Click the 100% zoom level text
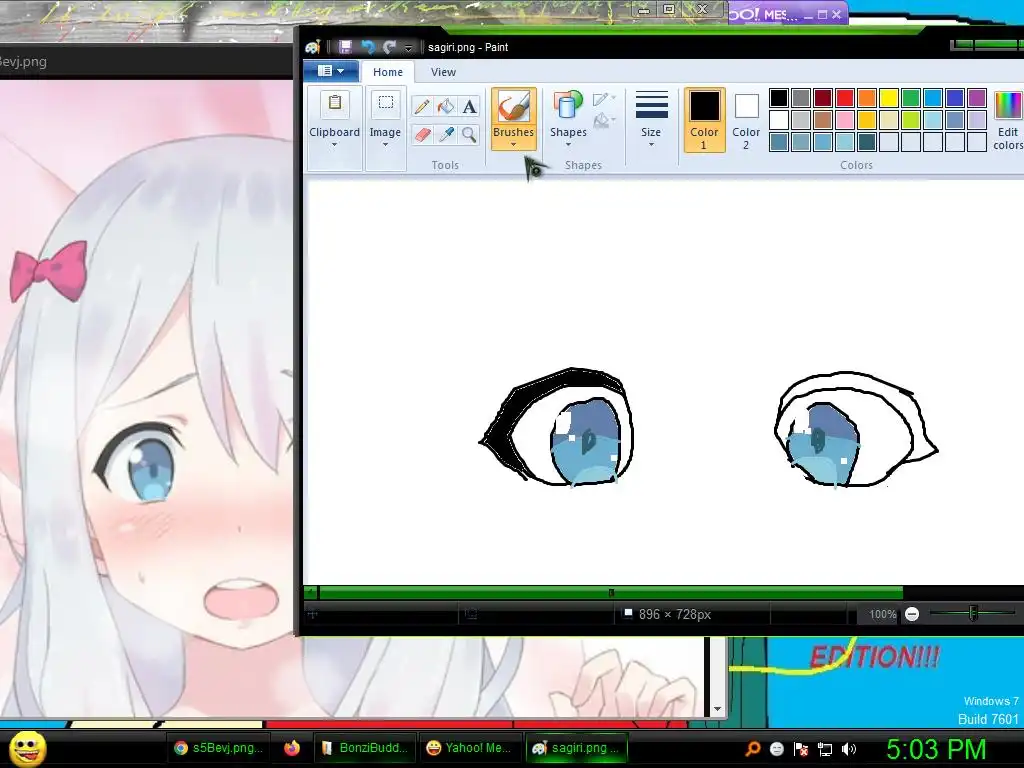The width and height of the screenshot is (1024, 768). [882, 615]
